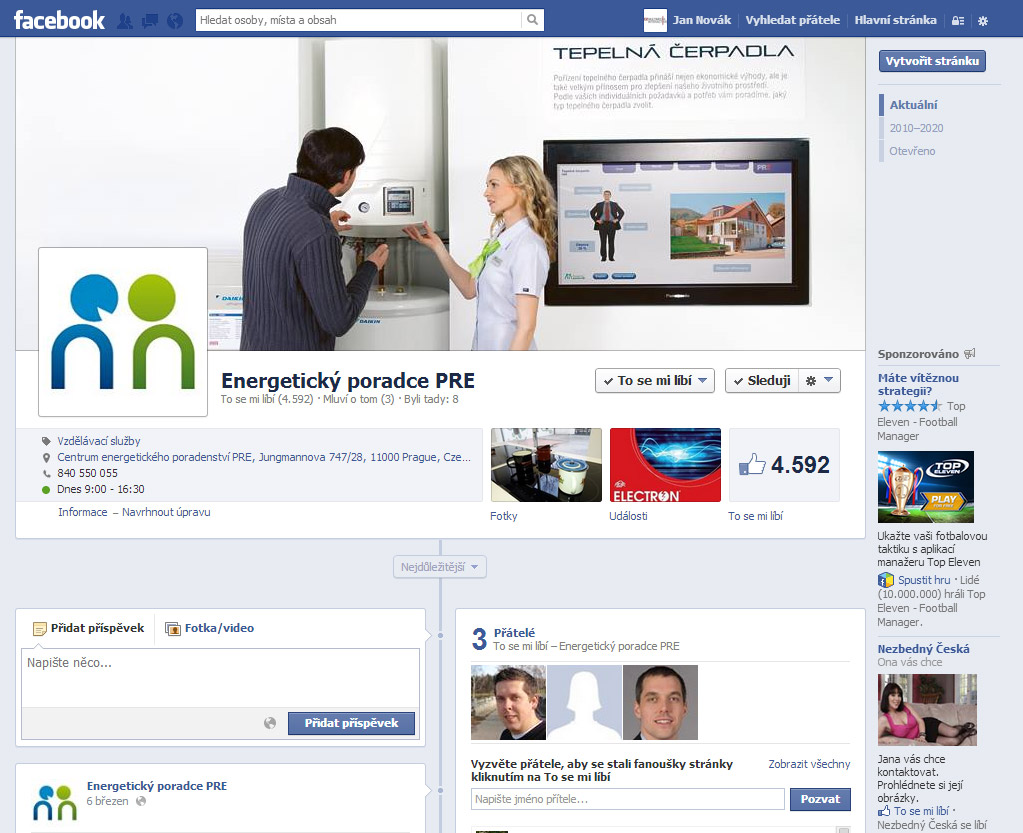Viewport: 1023px width, 833px height.
Task: Open Zobrazit všechny friends link
Action: click(x=809, y=764)
